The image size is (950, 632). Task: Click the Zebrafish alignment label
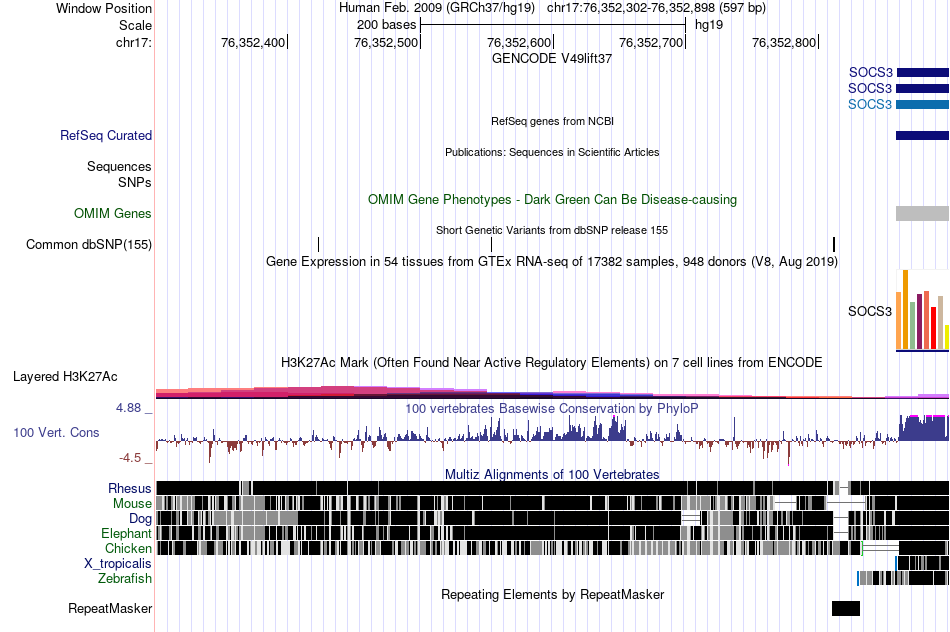(125, 579)
